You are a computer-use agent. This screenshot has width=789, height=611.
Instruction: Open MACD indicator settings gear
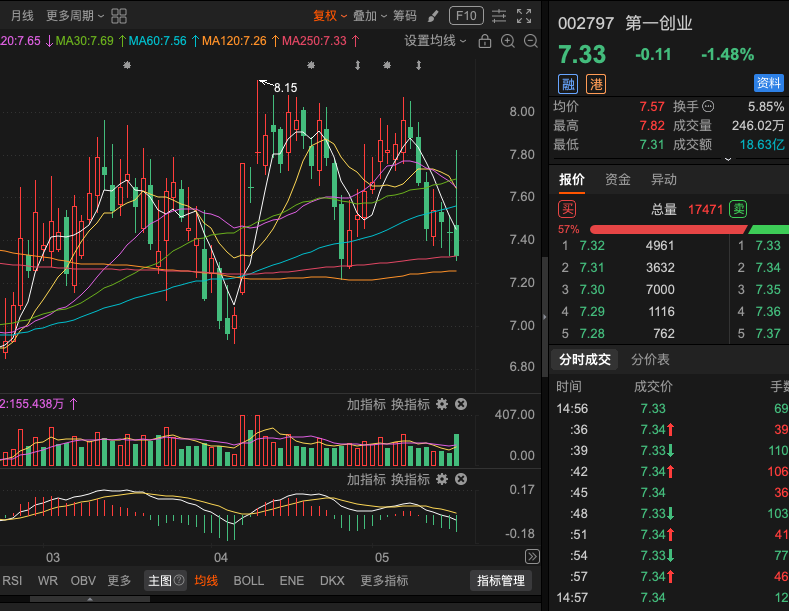442,479
